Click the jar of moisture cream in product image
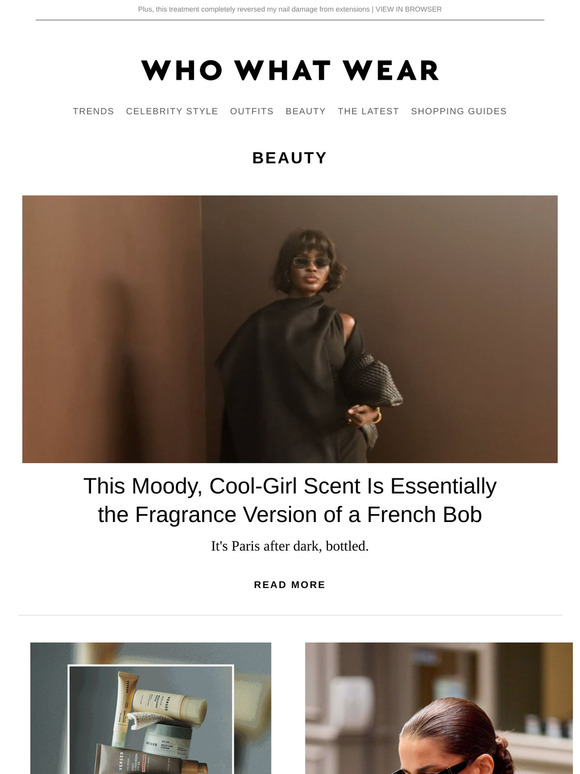This screenshot has width=580, height=774. 167,739
